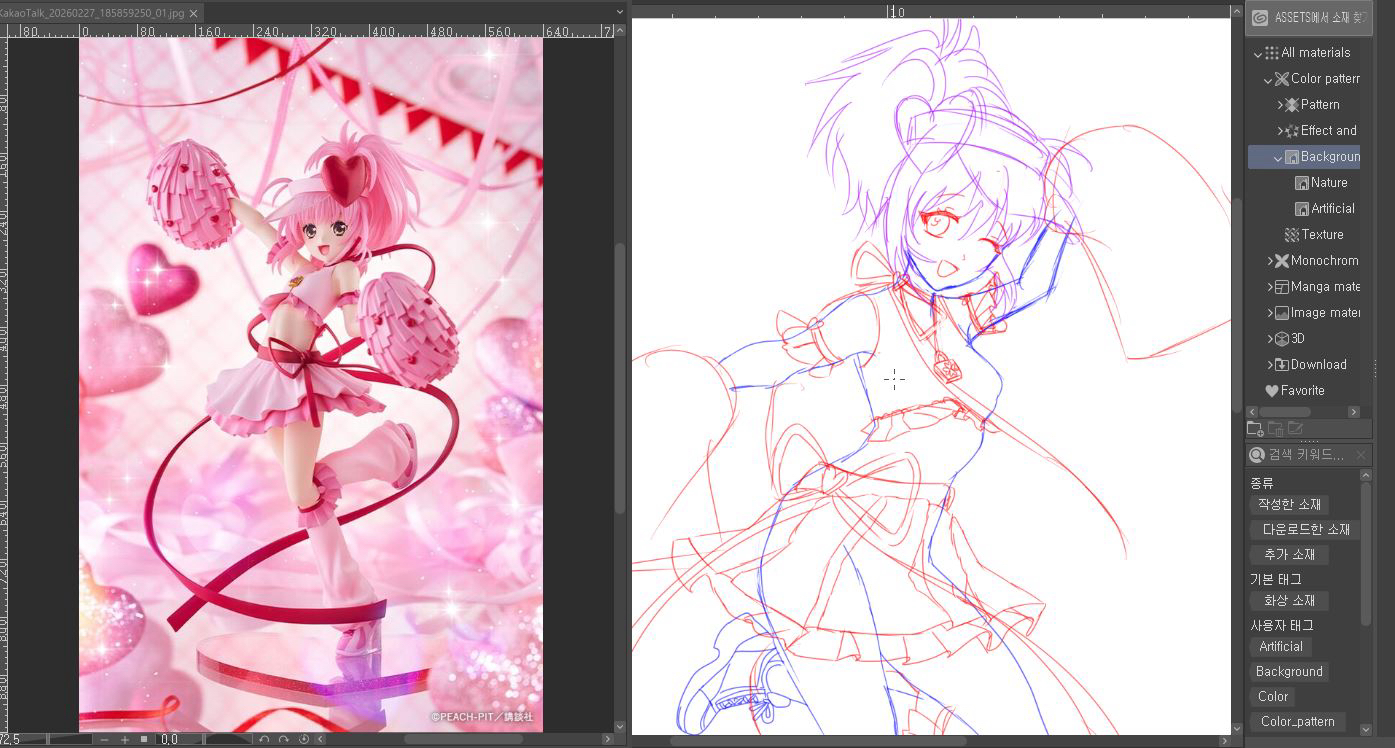
Task: Click zoom out minus icon in status bar
Action: [104, 739]
